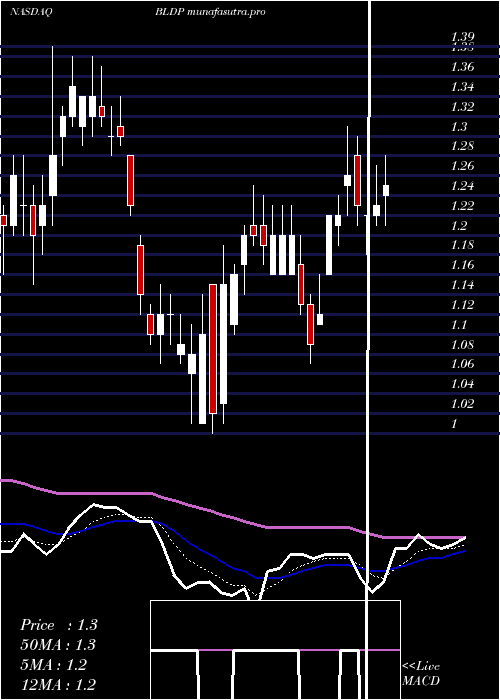The image size is (500, 700).
Task: Click the Price : 1.3 readout
Action: pos(58,625)
